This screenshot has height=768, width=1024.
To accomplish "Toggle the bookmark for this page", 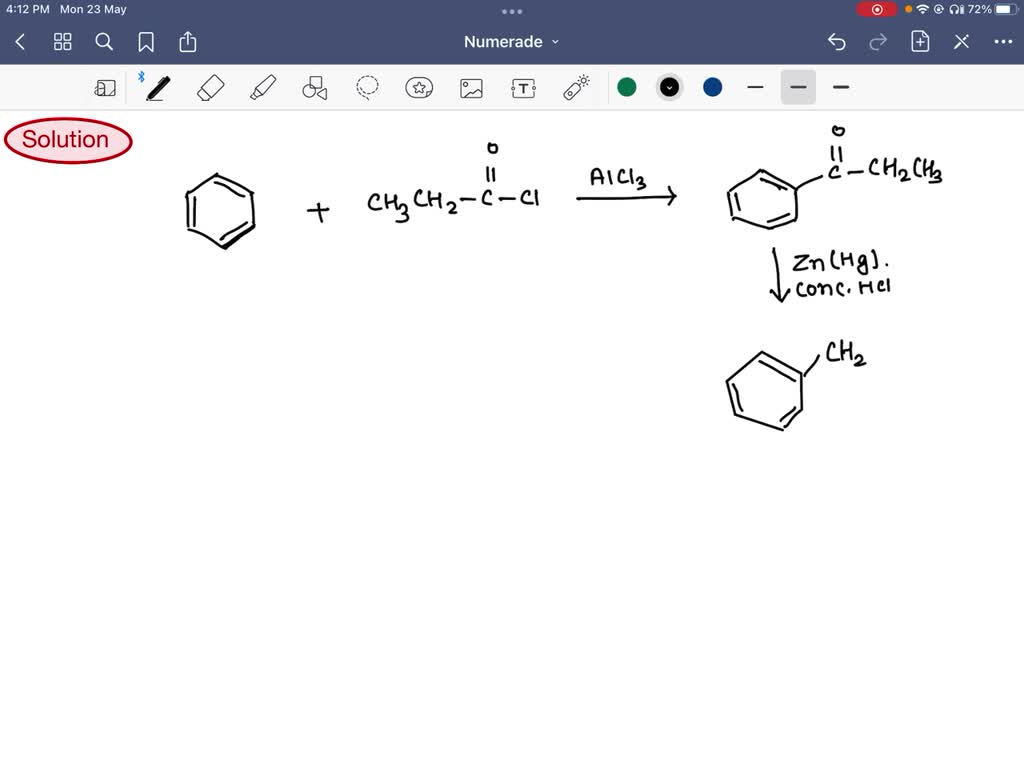I will coord(146,42).
